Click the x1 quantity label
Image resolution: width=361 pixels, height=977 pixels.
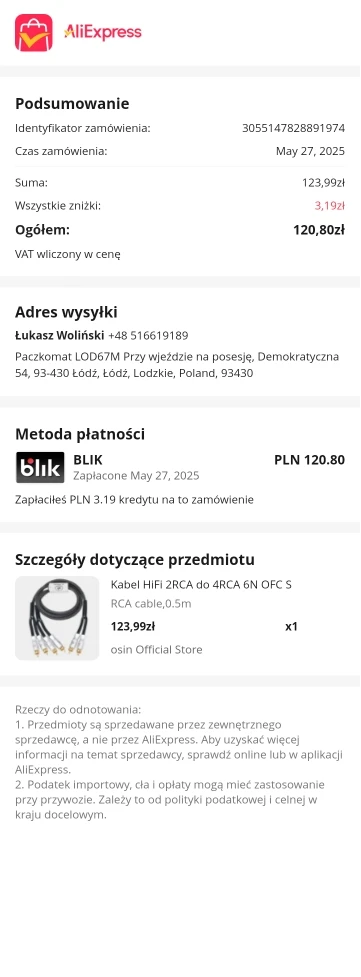(x=291, y=626)
